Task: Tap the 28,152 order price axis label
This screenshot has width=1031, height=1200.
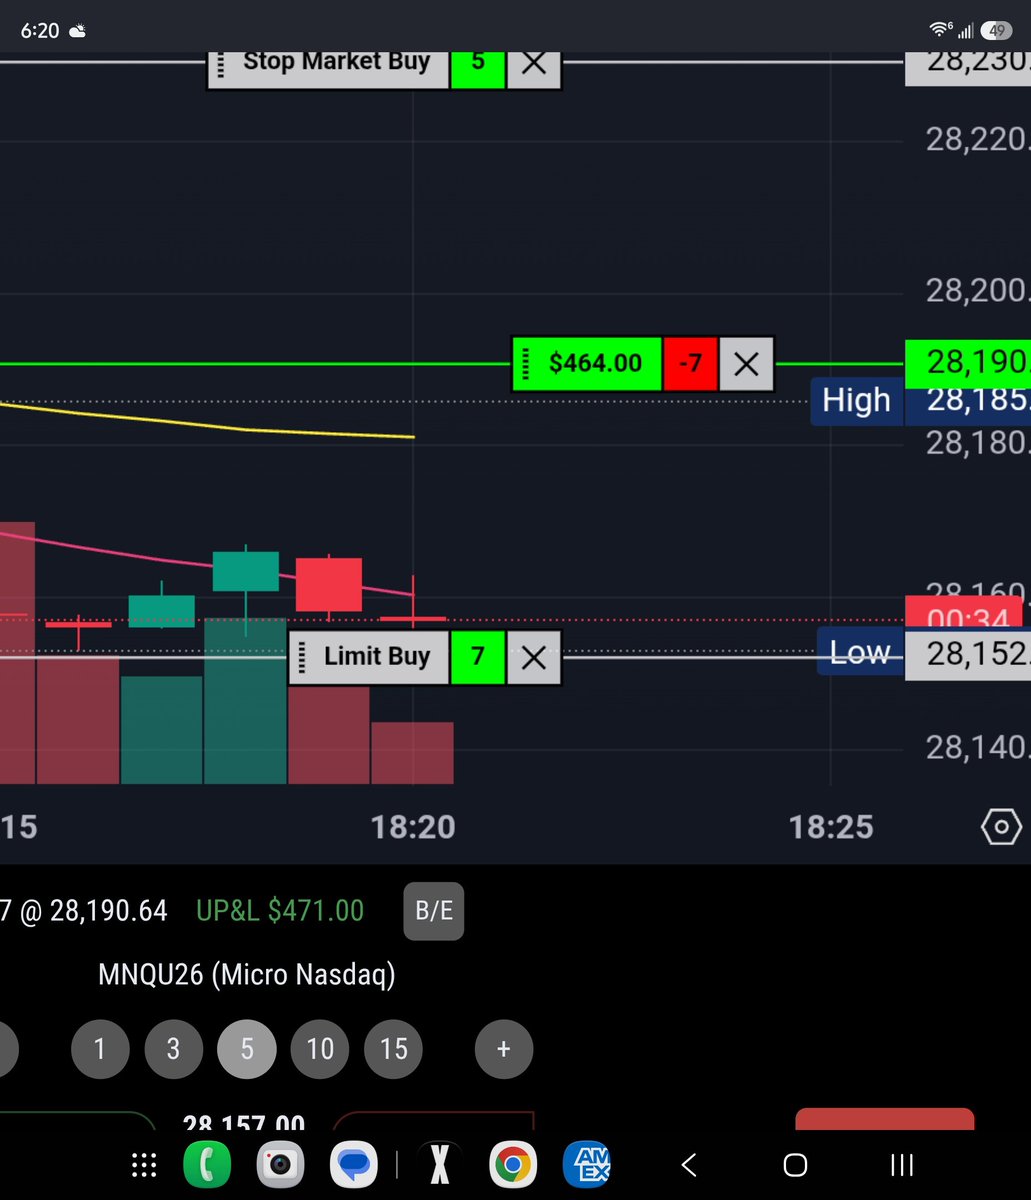Action: (x=967, y=656)
